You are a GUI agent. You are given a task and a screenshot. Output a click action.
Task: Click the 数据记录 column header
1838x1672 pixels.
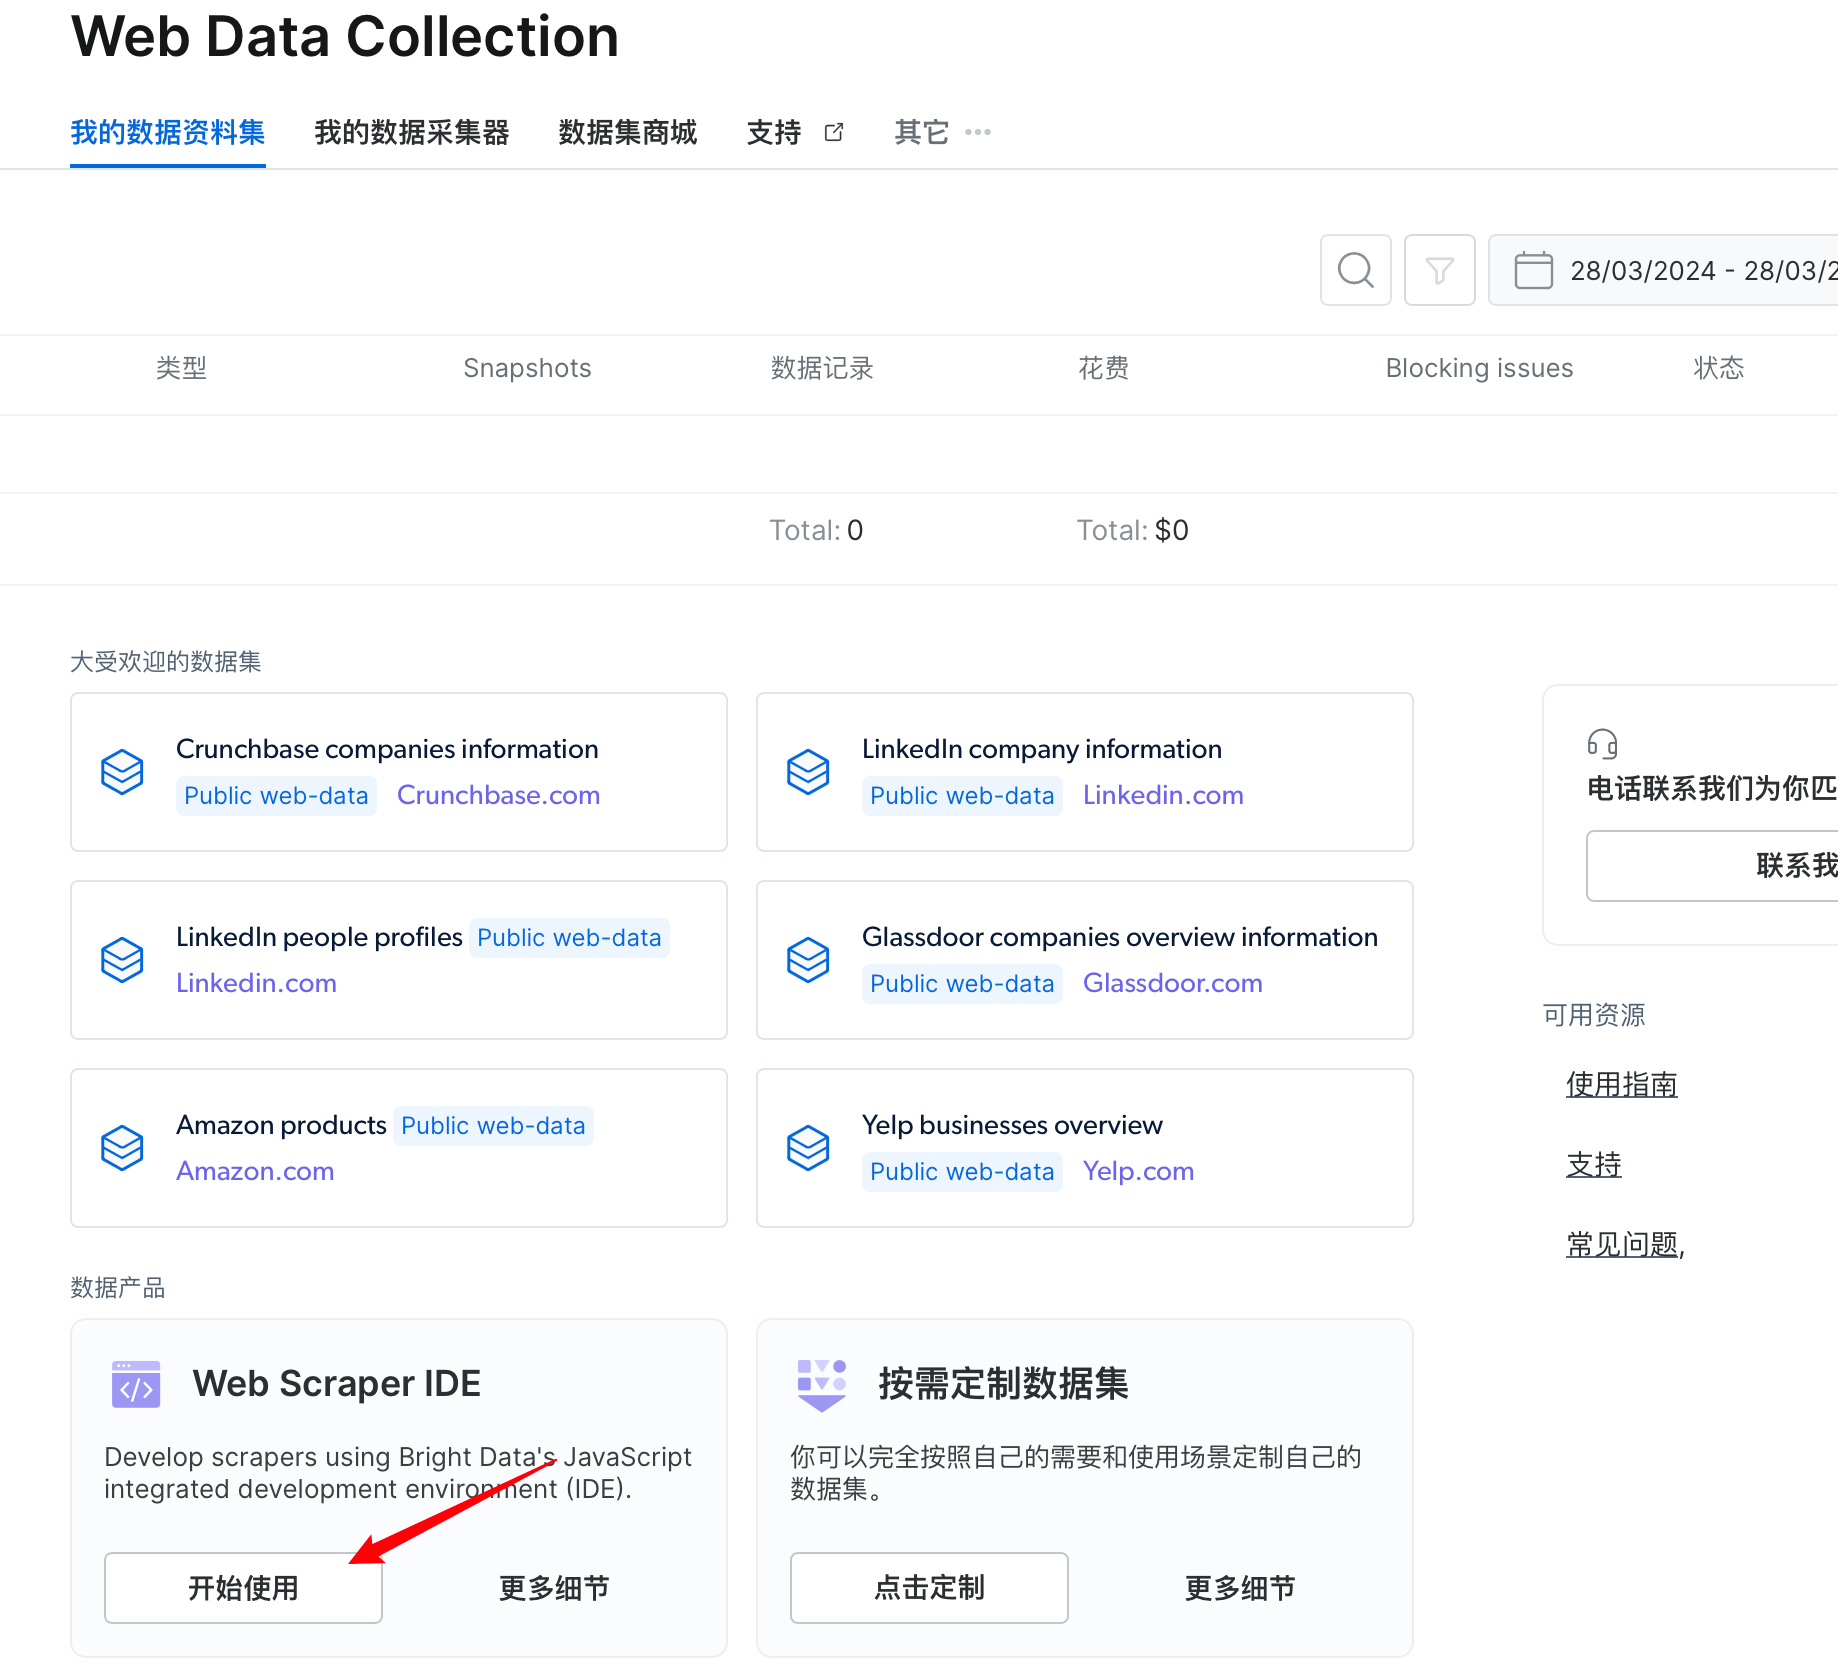pyautogui.click(x=822, y=368)
